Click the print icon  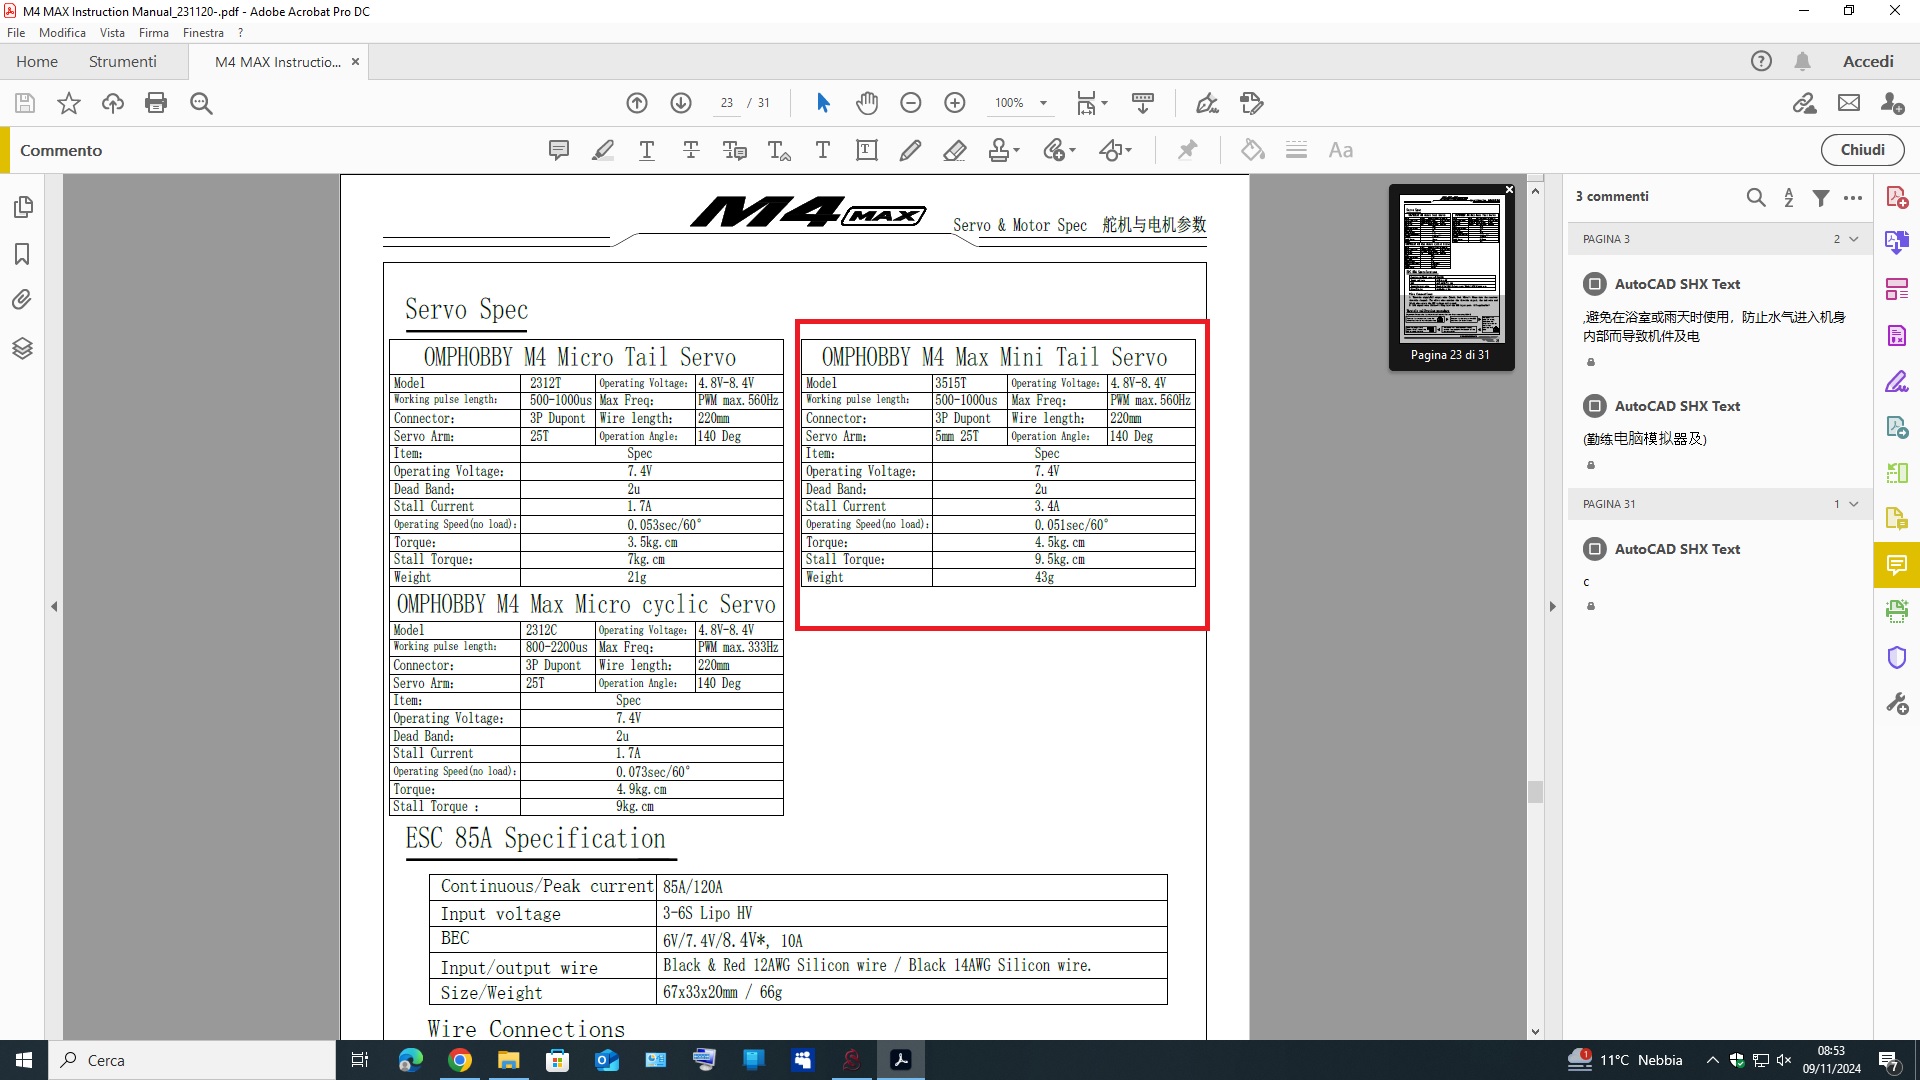(x=156, y=103)
